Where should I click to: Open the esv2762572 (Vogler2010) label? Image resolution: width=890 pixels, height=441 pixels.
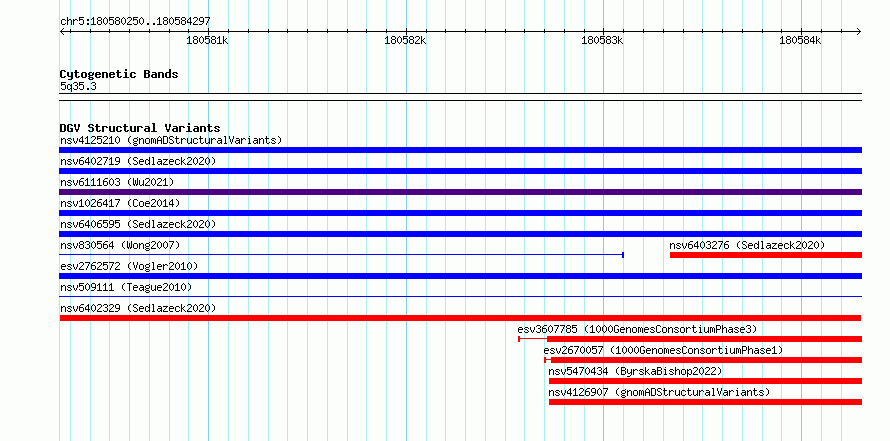(x=129, y=266)
